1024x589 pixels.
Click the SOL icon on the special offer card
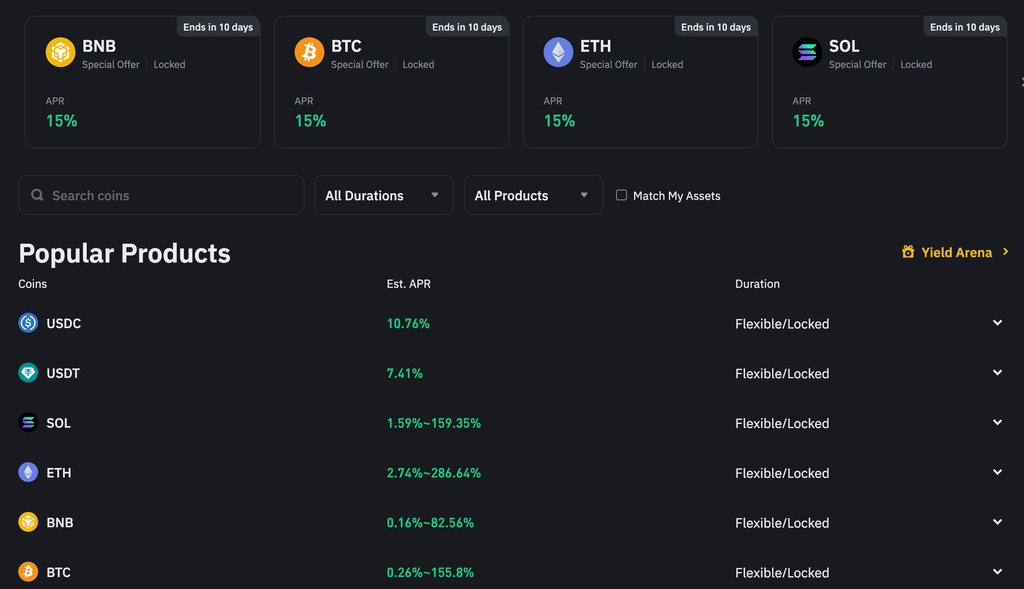coord(807,51)
